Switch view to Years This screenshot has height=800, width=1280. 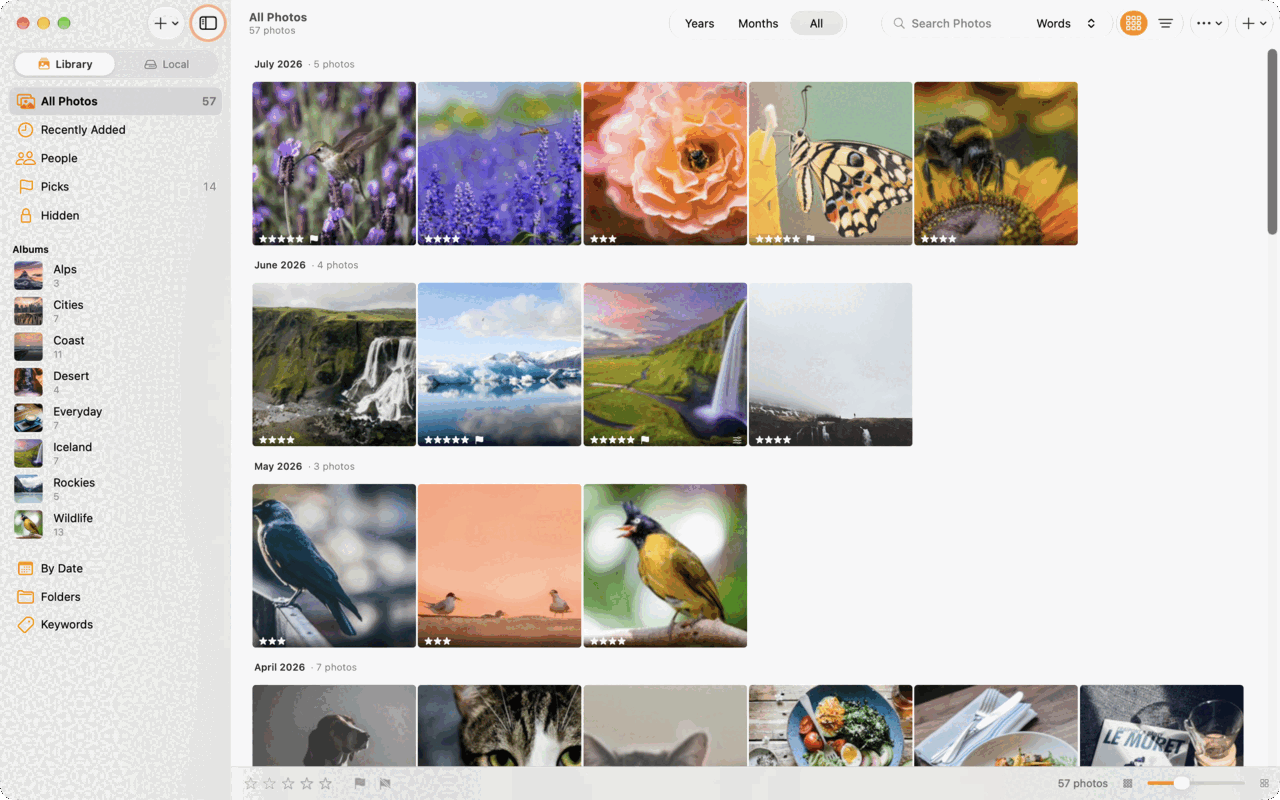pos(700,23)
